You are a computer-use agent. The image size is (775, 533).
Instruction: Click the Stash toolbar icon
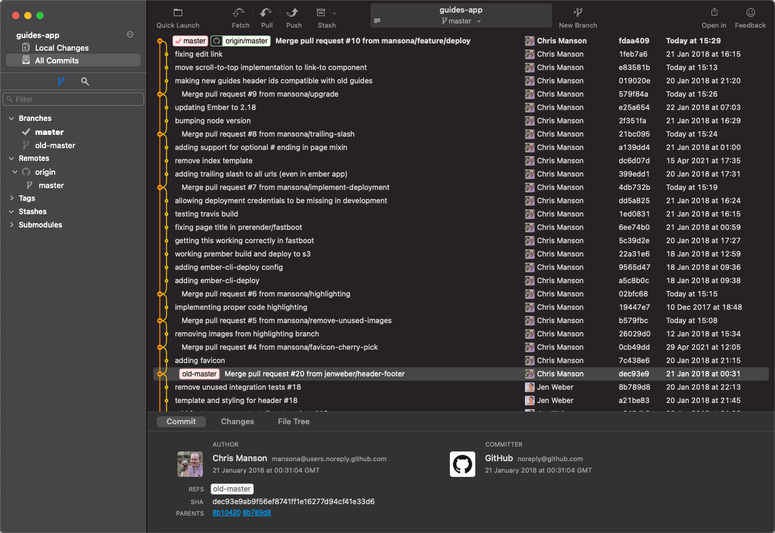321,13
